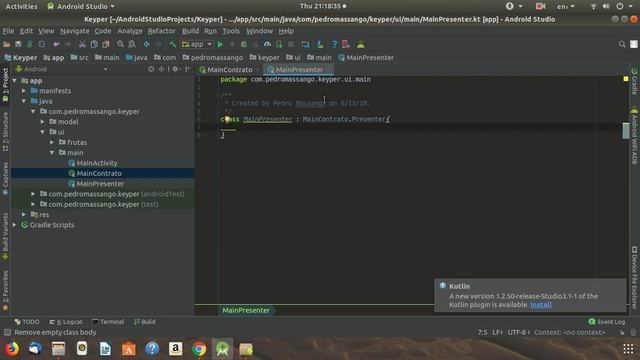This screenshot has height=360, width=640.
Task: Click the Undo arrow toolbar icon
Action: coord(56,44)
